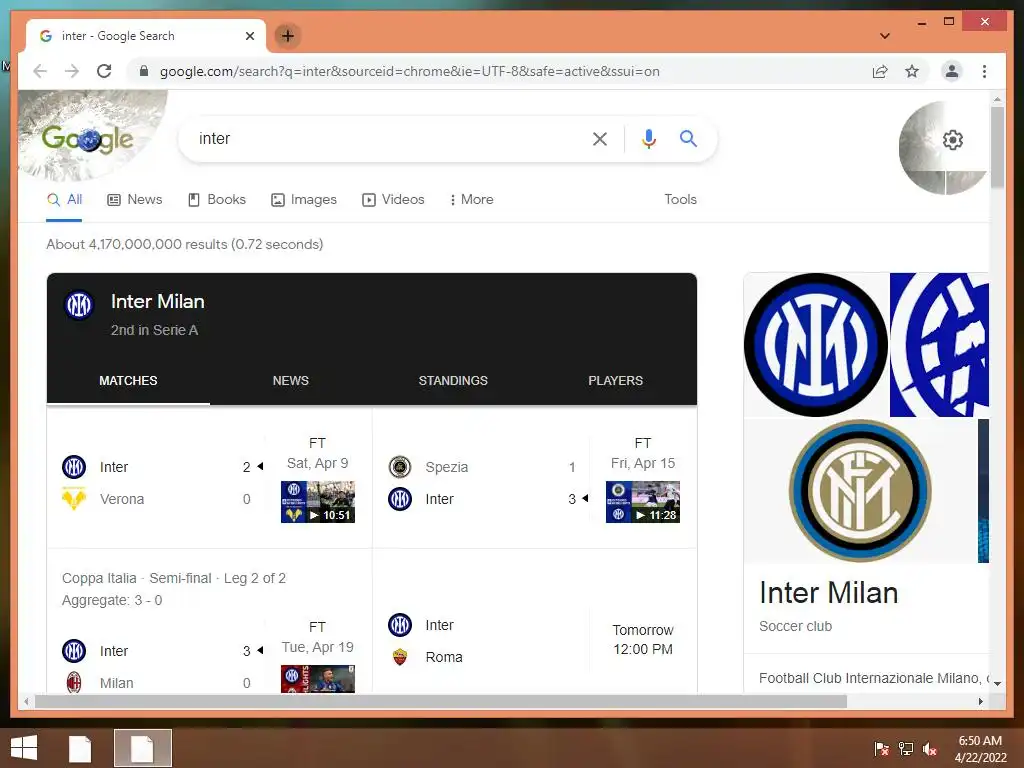The width and height of the screenshot is (1024, 768).
Task: Open the search Tools options
Action: 680,200
